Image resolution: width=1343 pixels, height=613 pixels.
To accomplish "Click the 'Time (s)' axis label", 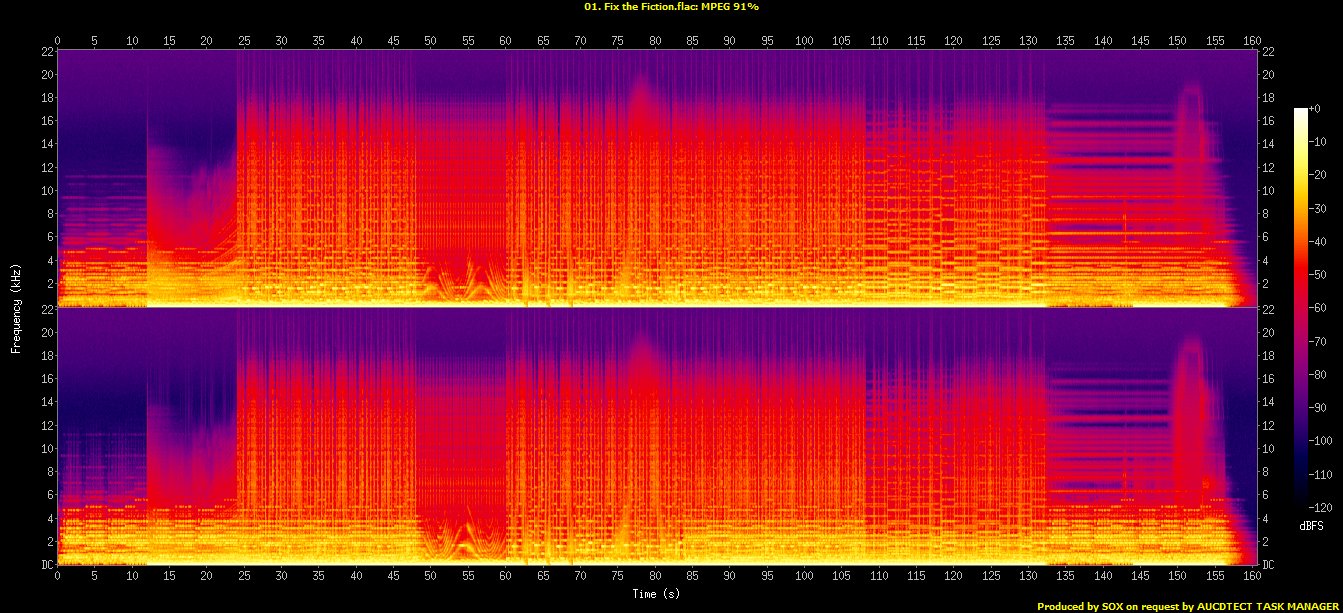I will pos(657,593).
